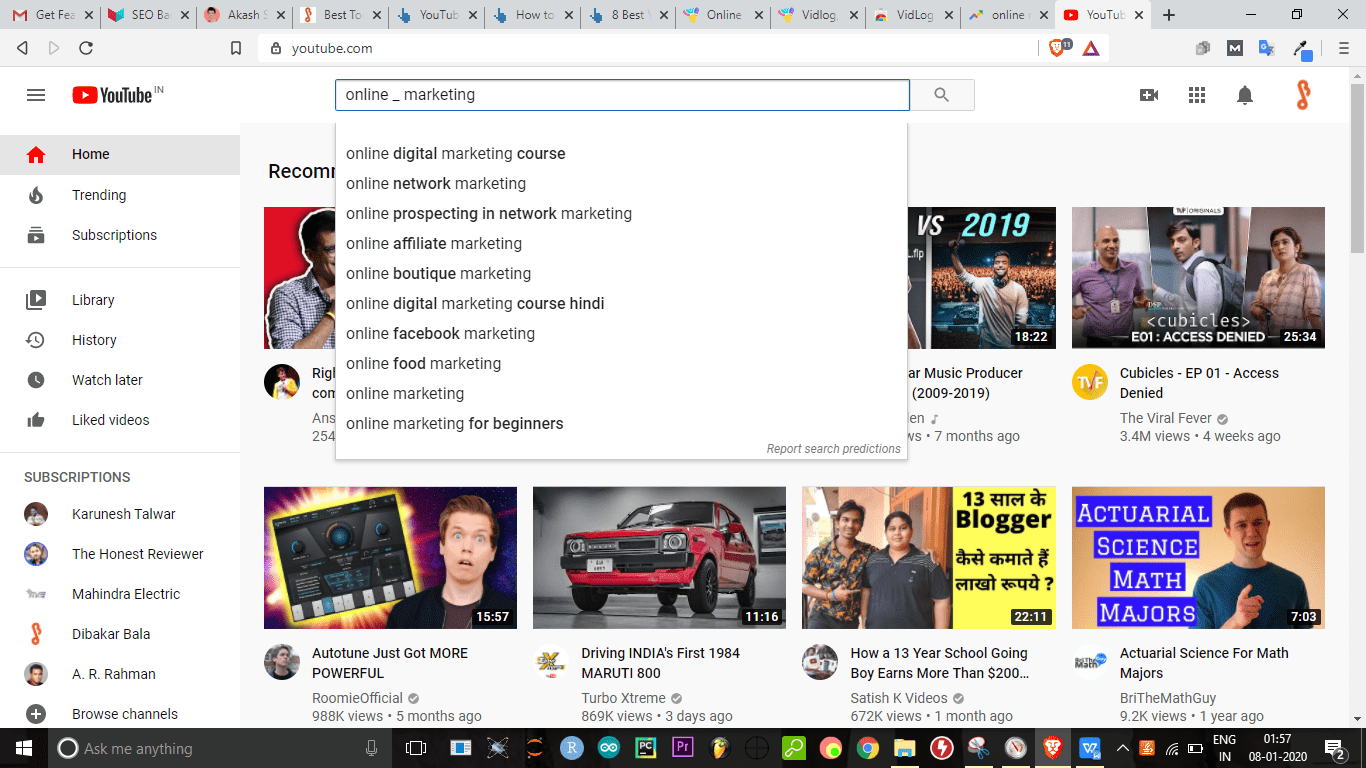Bookmark this page icon
Image resolution: width=1366 pixels, height=768 pixels.
pos(236,48)
